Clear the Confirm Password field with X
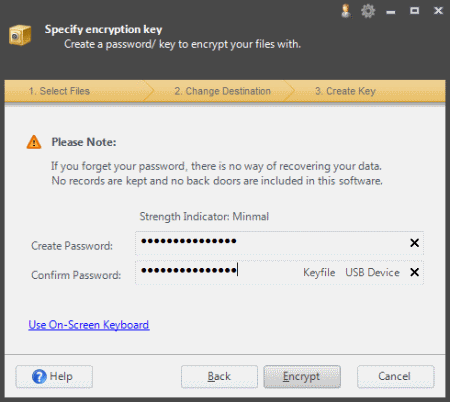The image size is (450, 402). coord(414,272)
